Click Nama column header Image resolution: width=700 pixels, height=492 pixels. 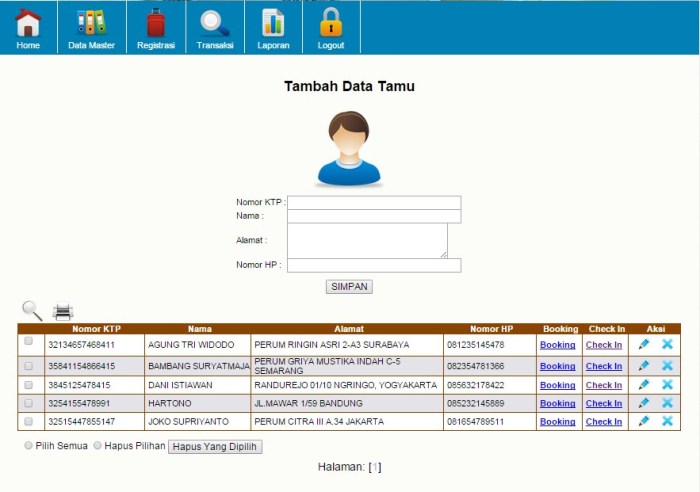(200, 329)
